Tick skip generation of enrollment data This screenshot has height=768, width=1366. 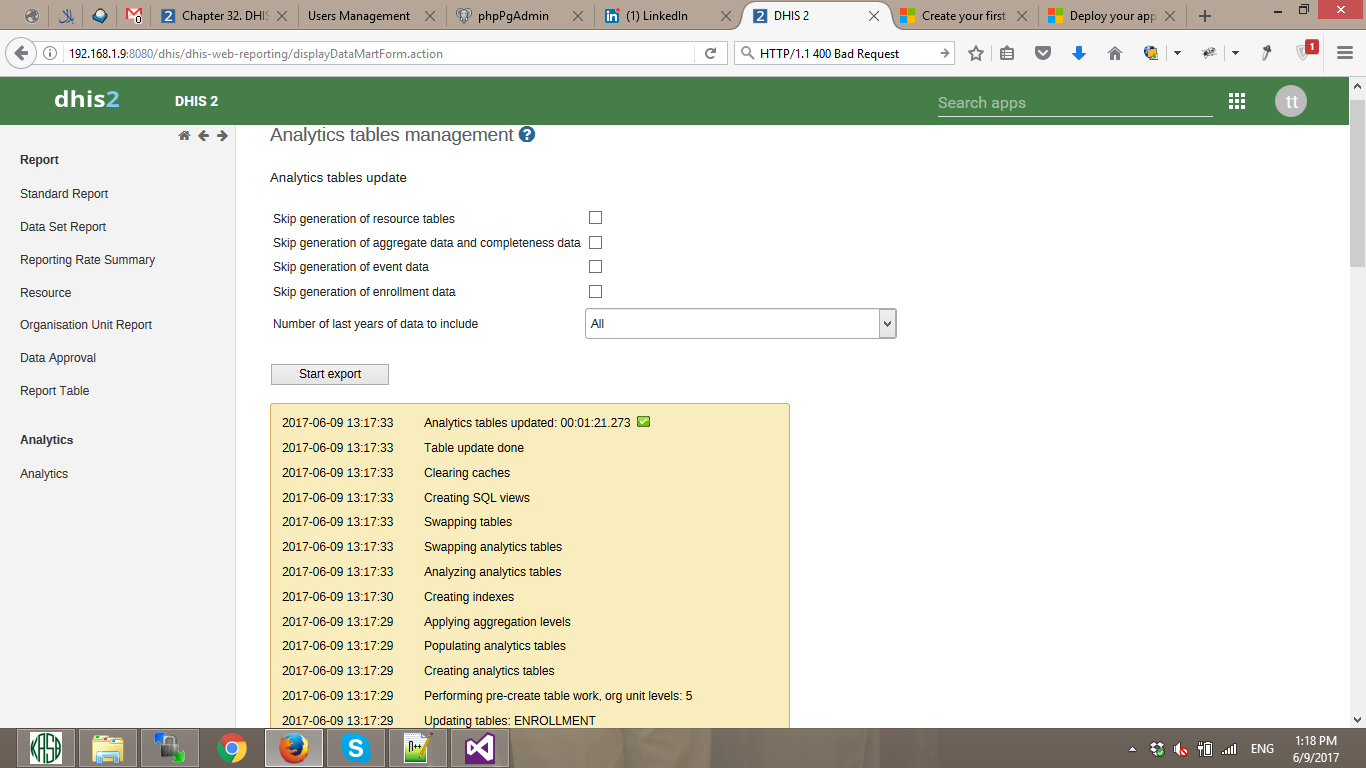point(595,291)
